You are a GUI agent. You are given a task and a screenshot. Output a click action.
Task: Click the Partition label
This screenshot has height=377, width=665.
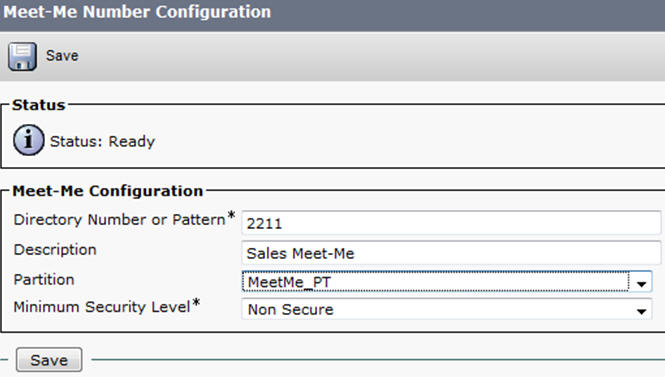44,280
